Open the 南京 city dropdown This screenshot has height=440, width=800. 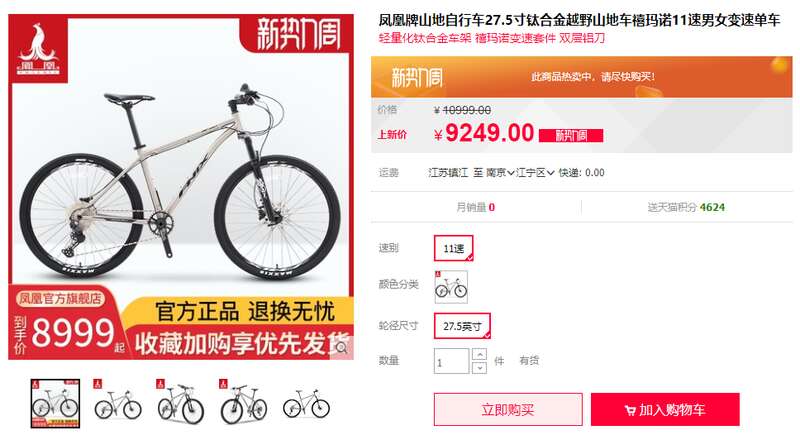point(500,173)
